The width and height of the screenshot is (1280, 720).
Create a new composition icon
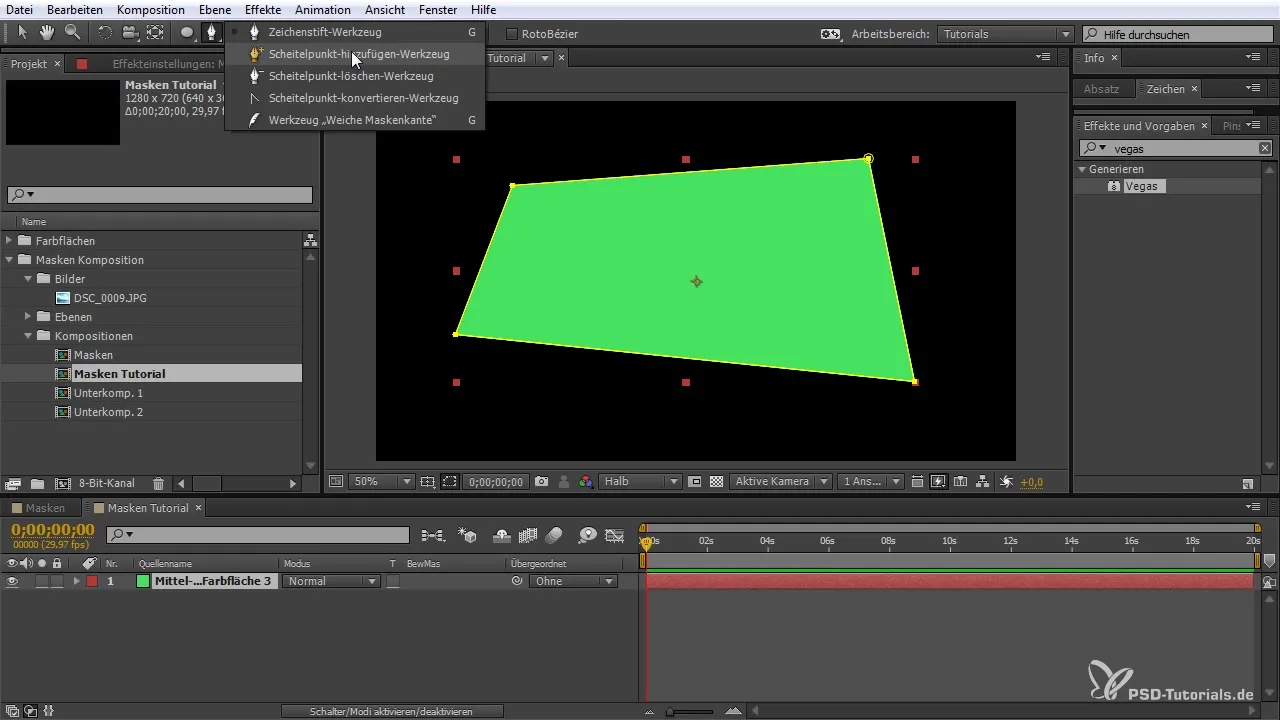[62, 483]
